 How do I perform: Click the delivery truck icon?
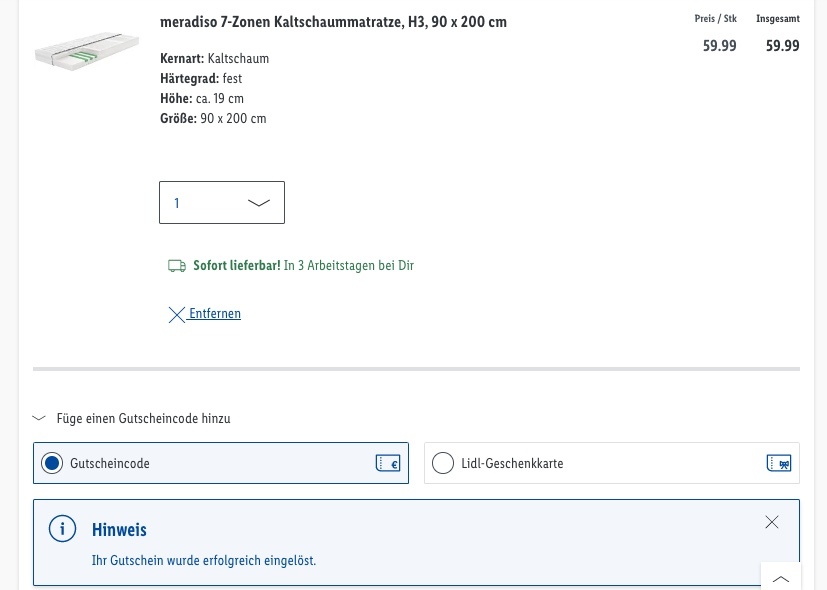pos(177,266)
